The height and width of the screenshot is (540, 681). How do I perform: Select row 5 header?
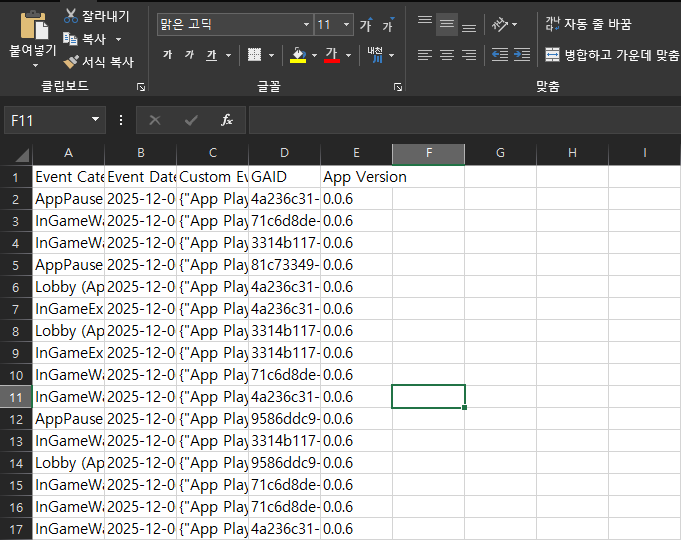(x=16, y=265)
